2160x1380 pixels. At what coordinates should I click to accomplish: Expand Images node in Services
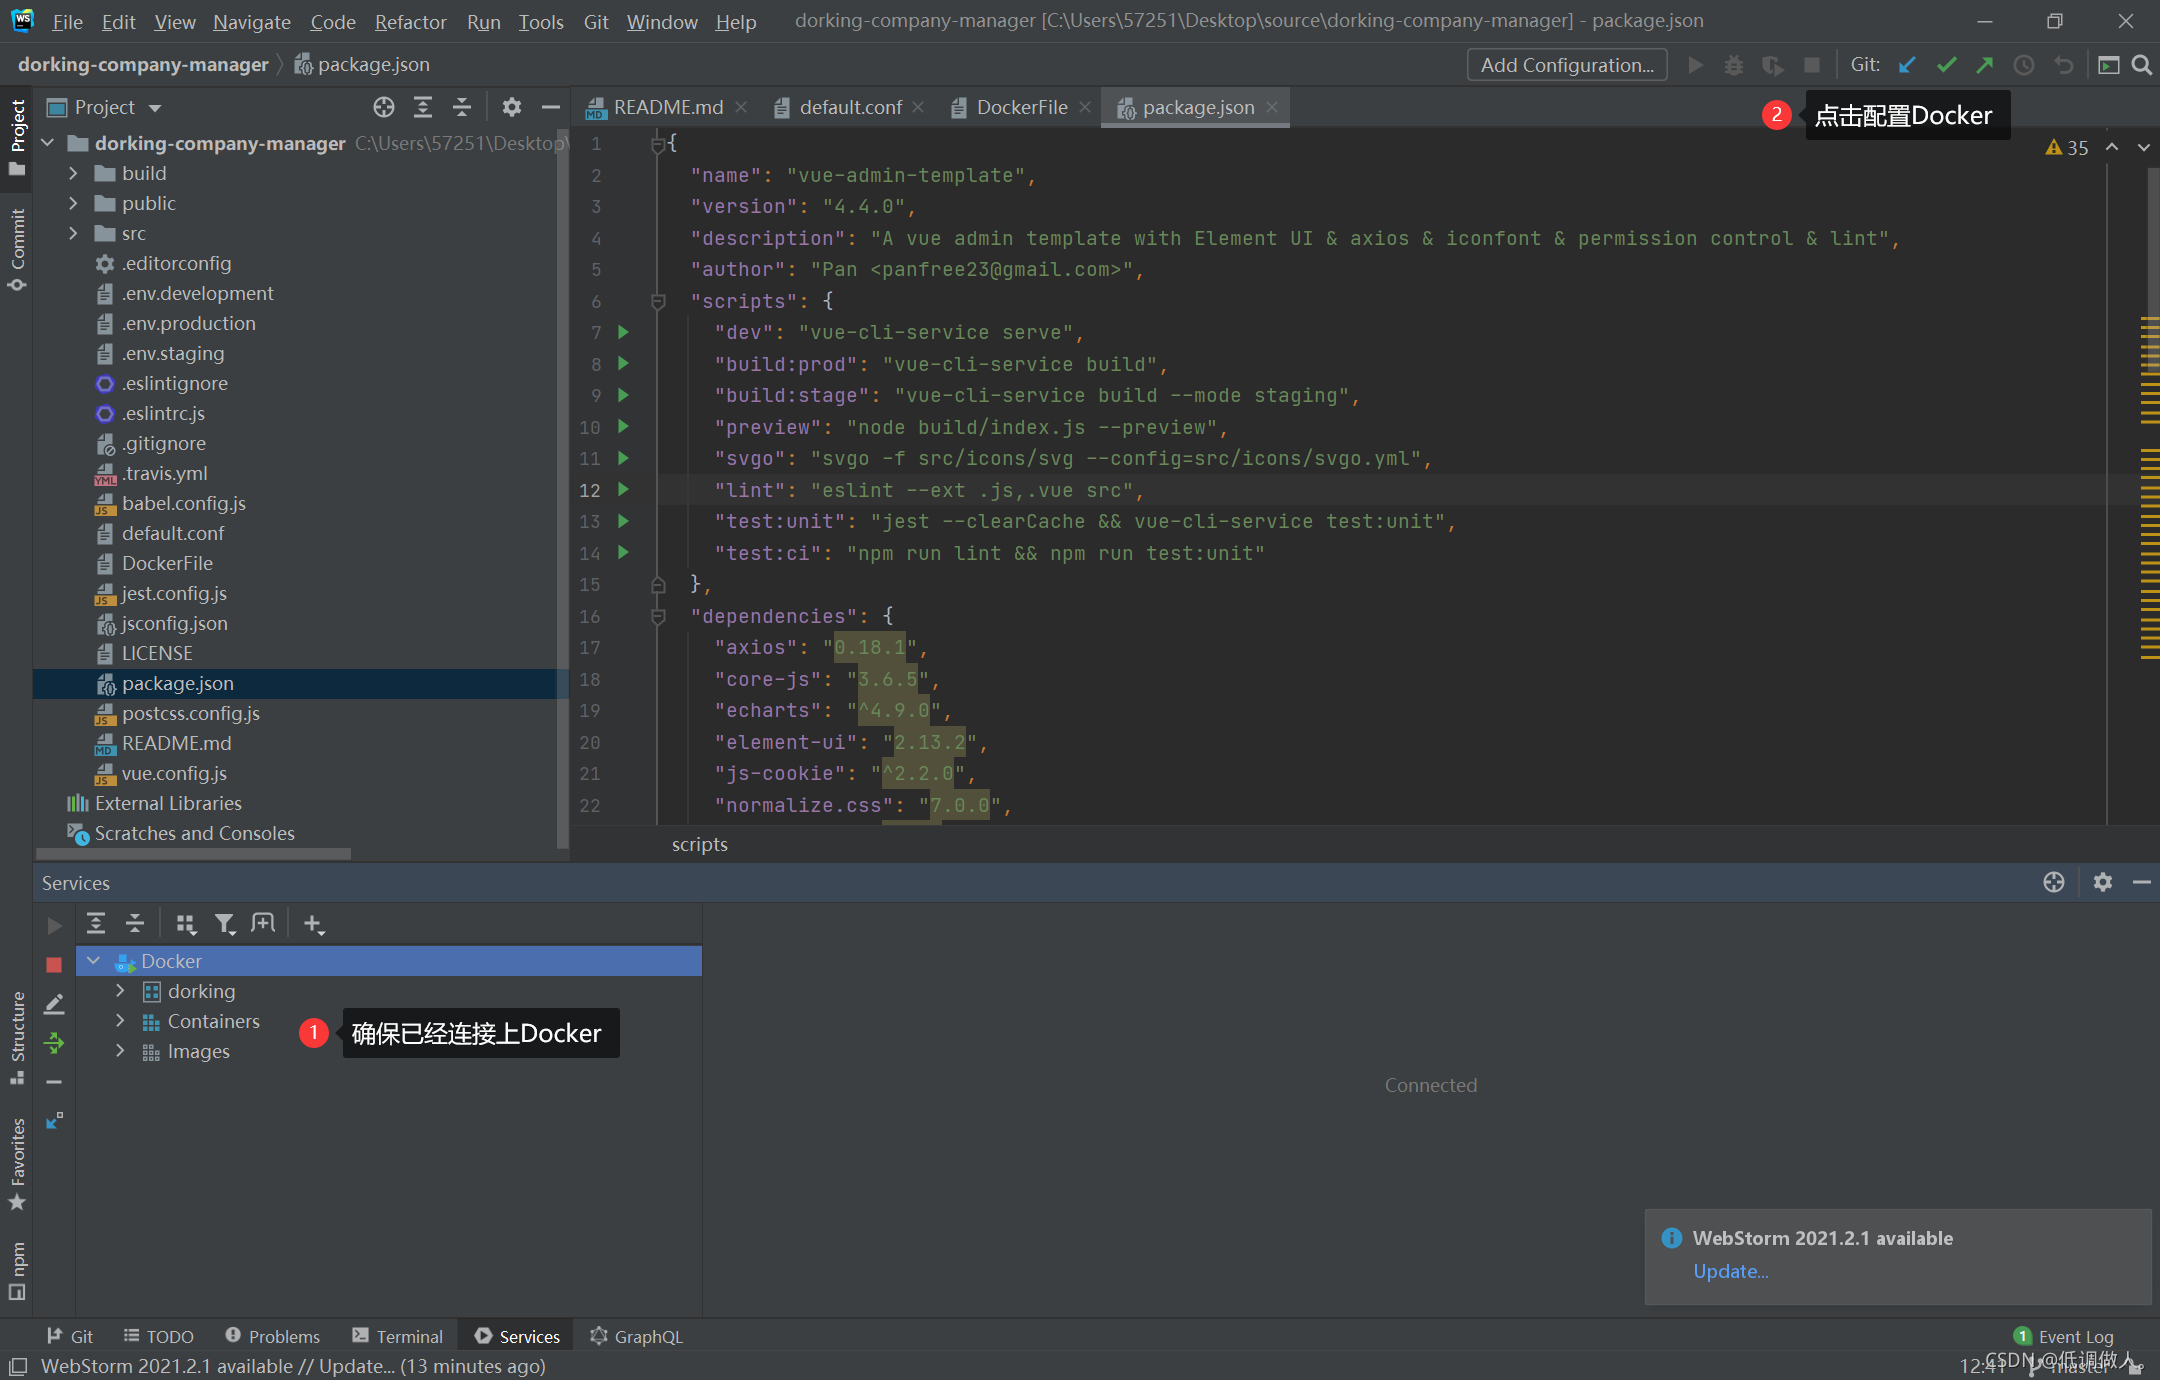(x=120, y=1050)
